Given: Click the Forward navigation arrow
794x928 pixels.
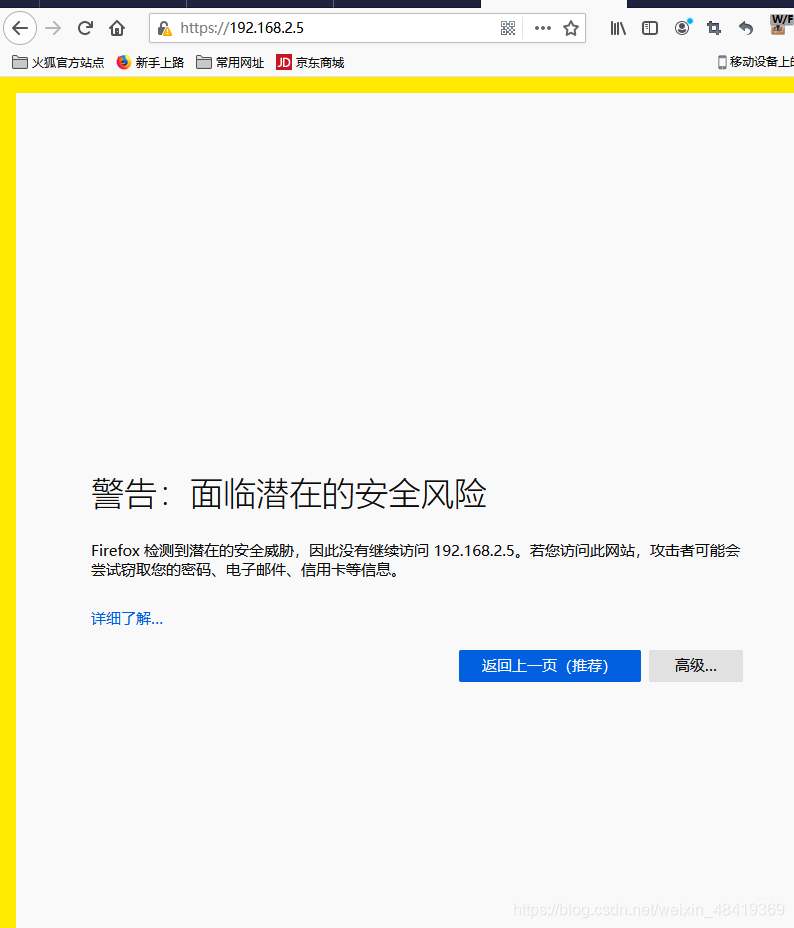Looking at the screenshot, I should point(53,28).
